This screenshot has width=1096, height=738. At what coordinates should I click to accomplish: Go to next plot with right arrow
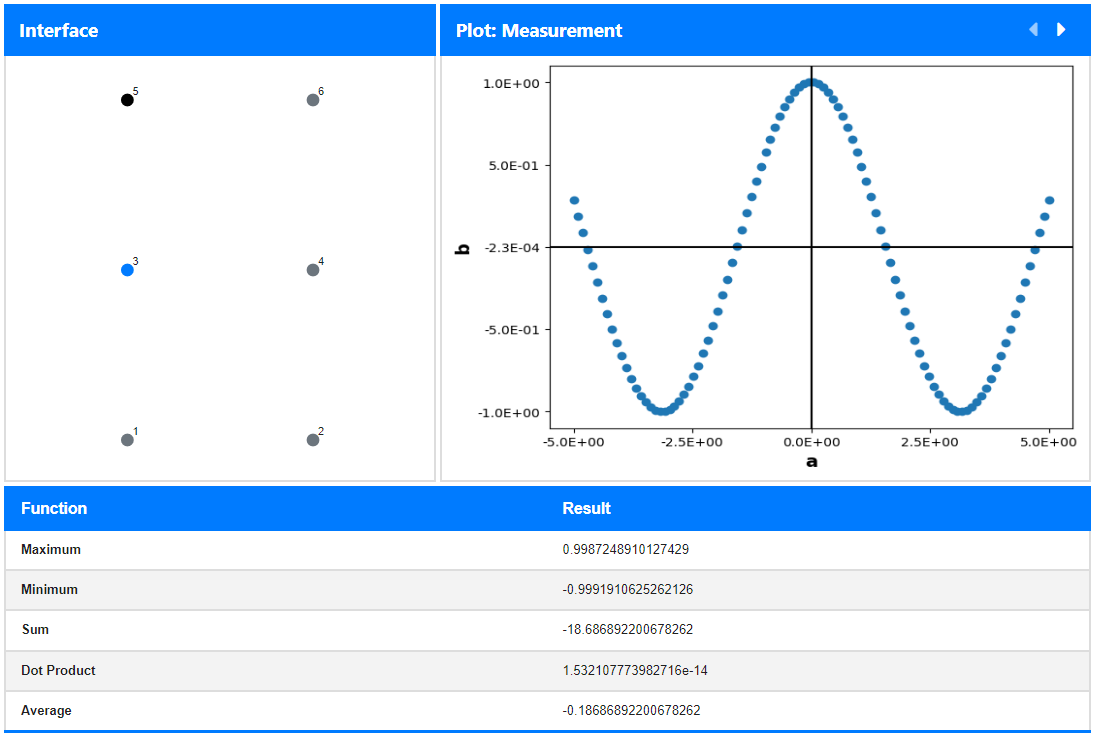tap(1061, 29)
